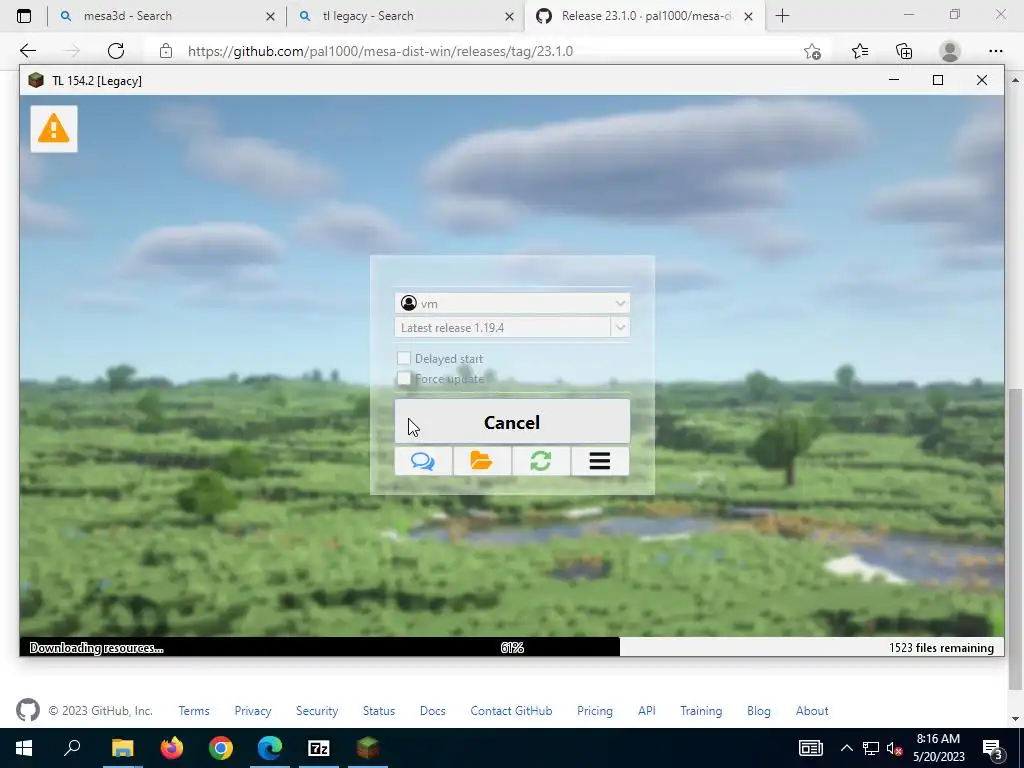
Task: Open the taskbar clock and date
Action: point(938,748)
